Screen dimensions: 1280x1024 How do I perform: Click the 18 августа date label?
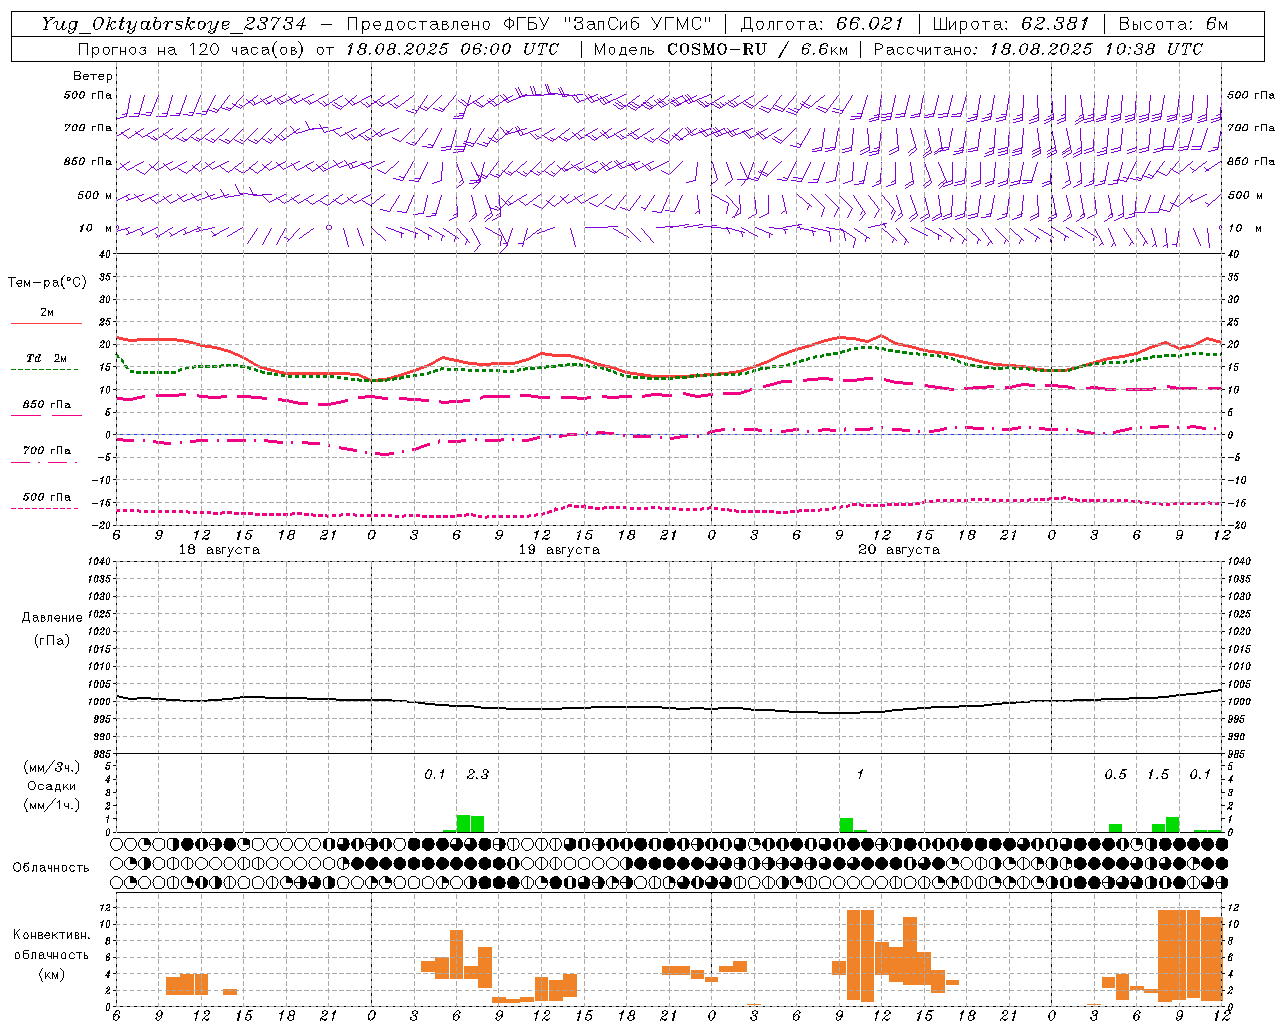219,550
